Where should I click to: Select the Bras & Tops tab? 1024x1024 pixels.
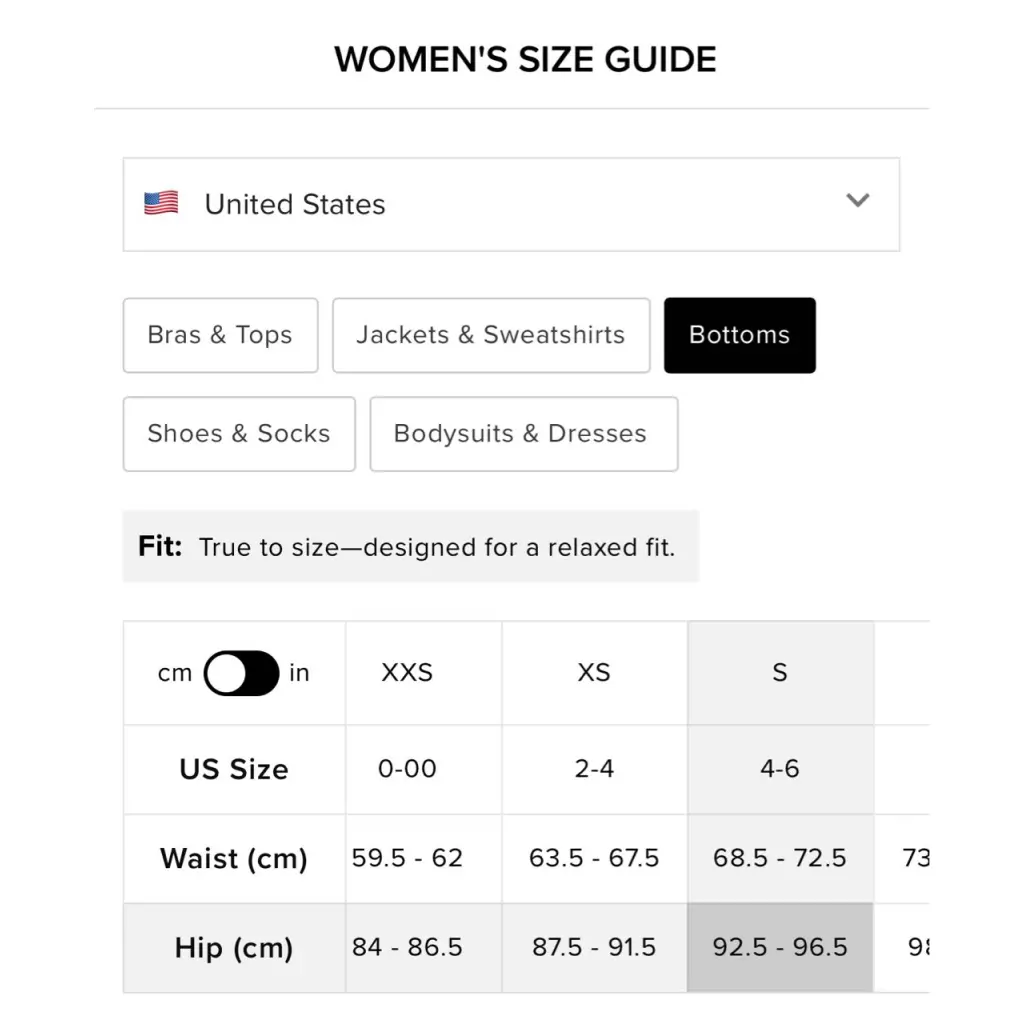coord(221,335)
